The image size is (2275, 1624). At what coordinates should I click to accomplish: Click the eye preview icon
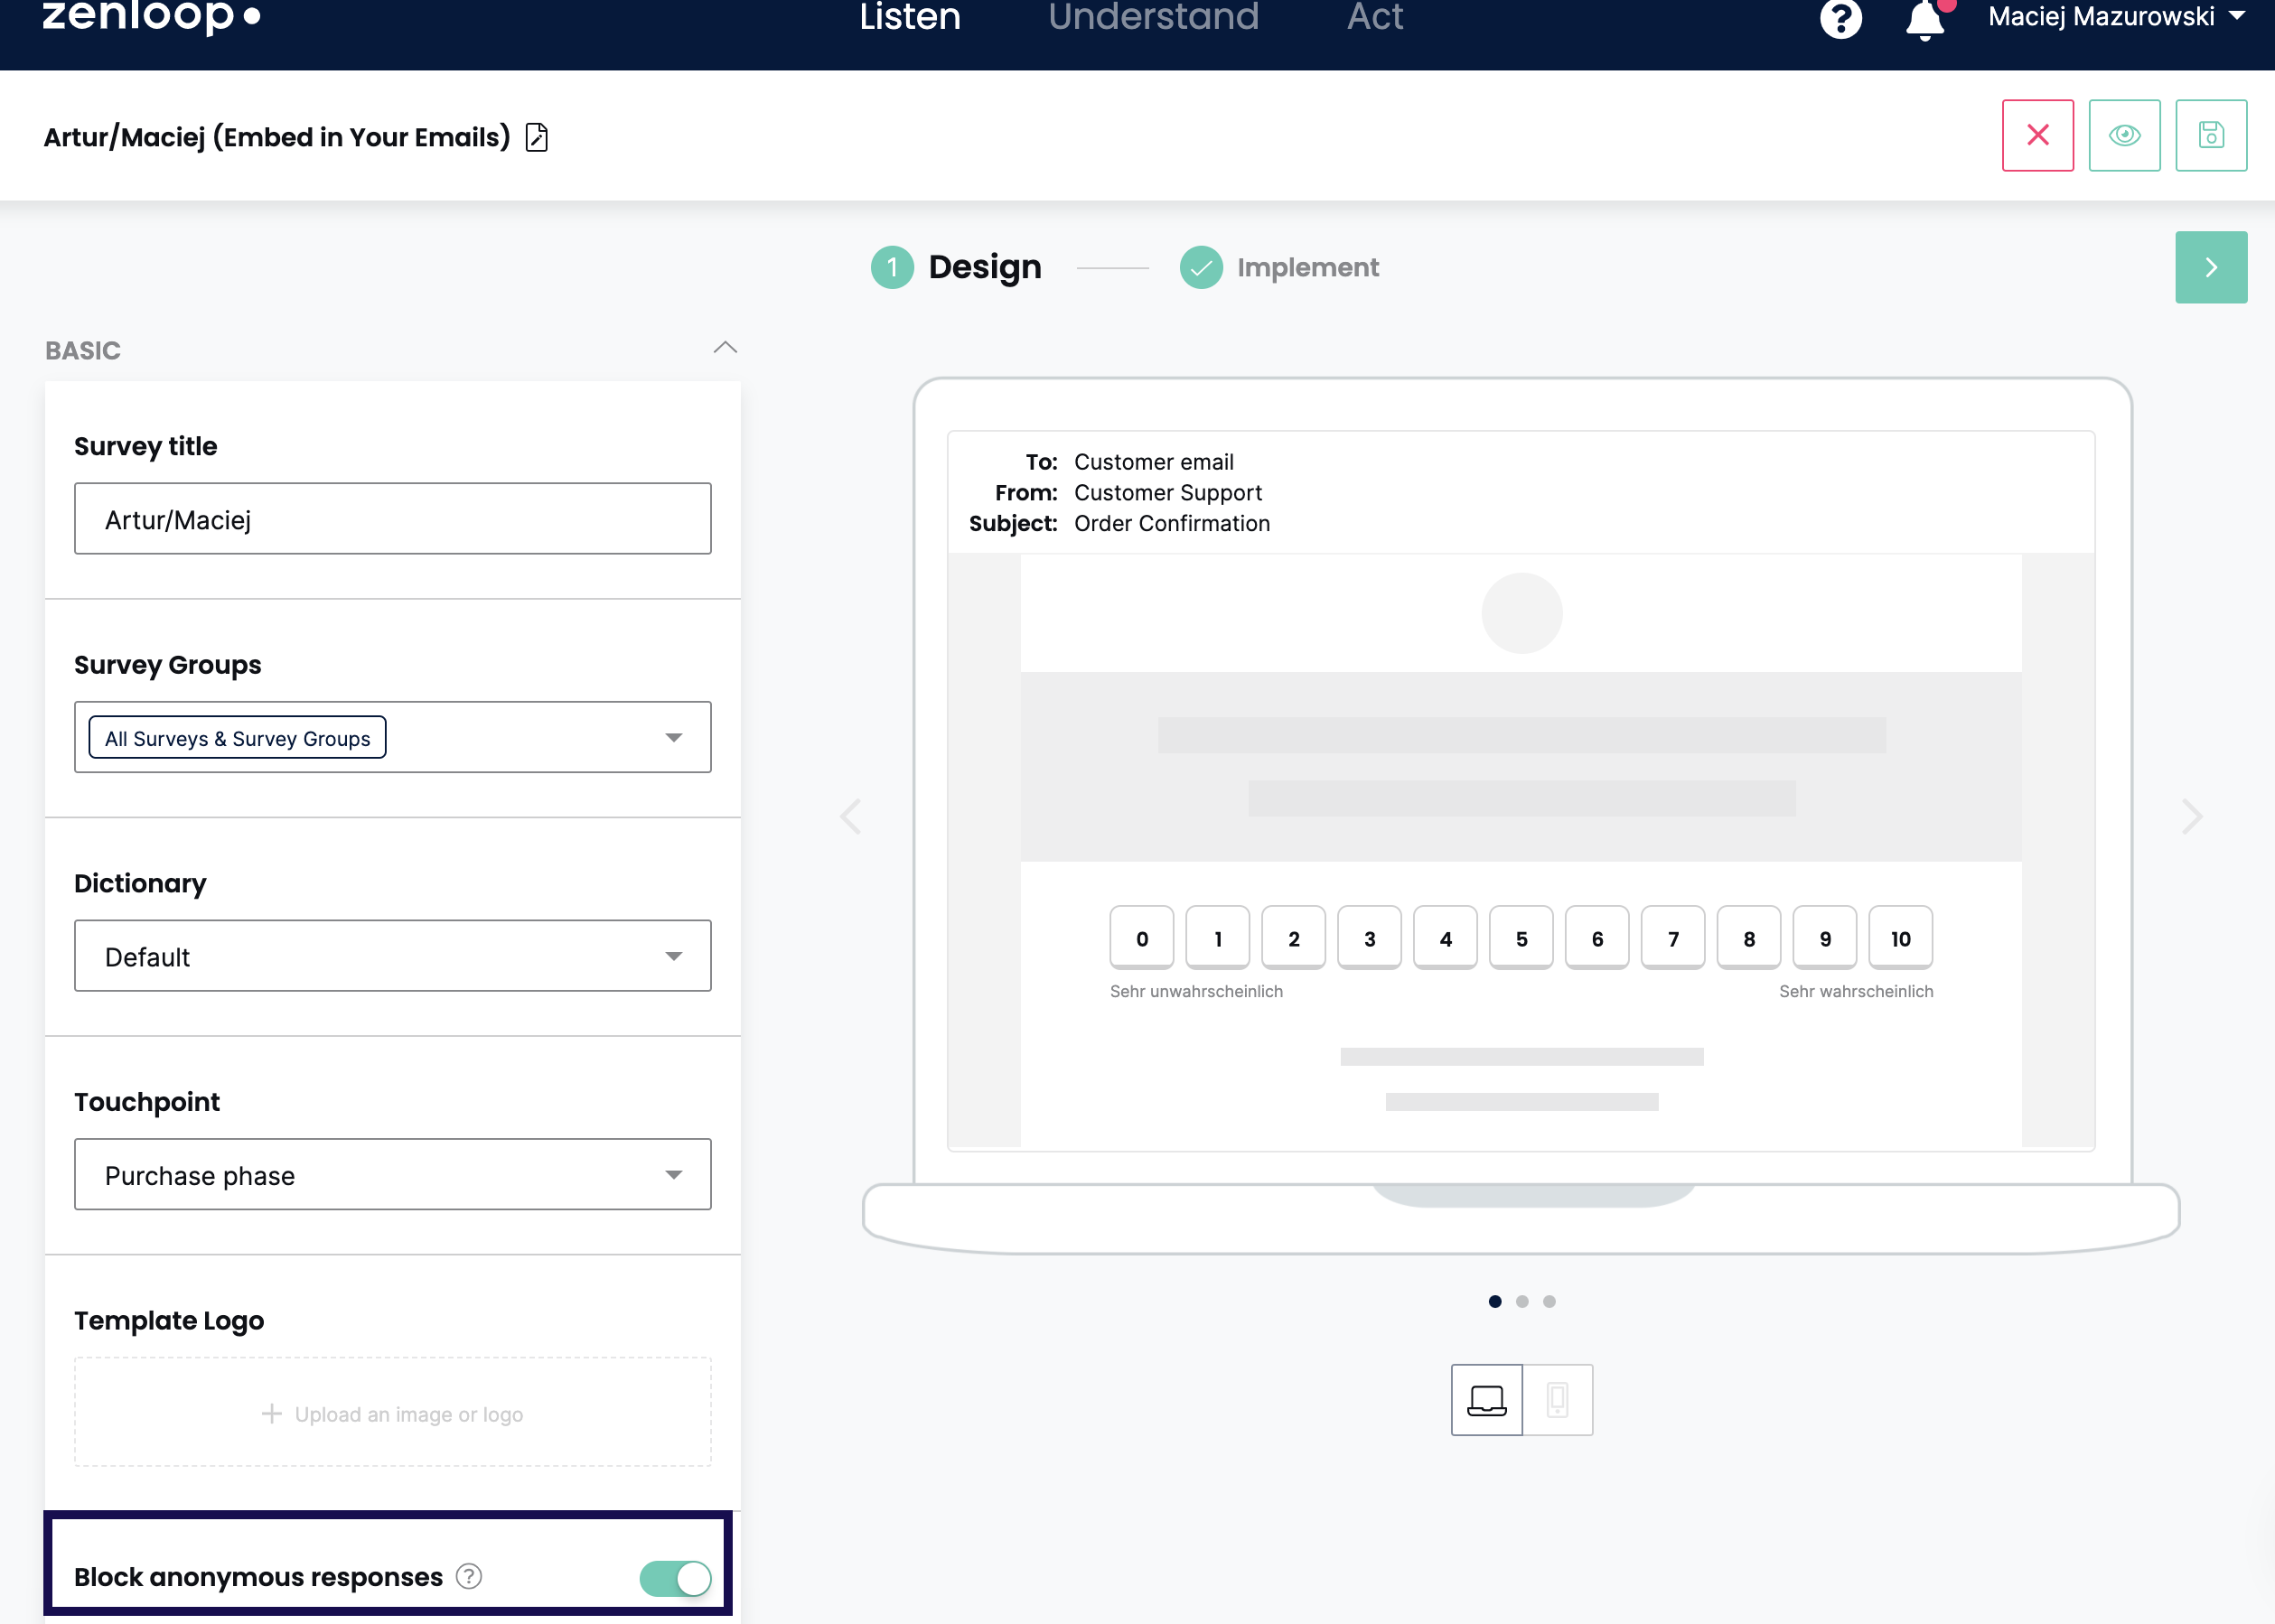tap(2124, 135)
